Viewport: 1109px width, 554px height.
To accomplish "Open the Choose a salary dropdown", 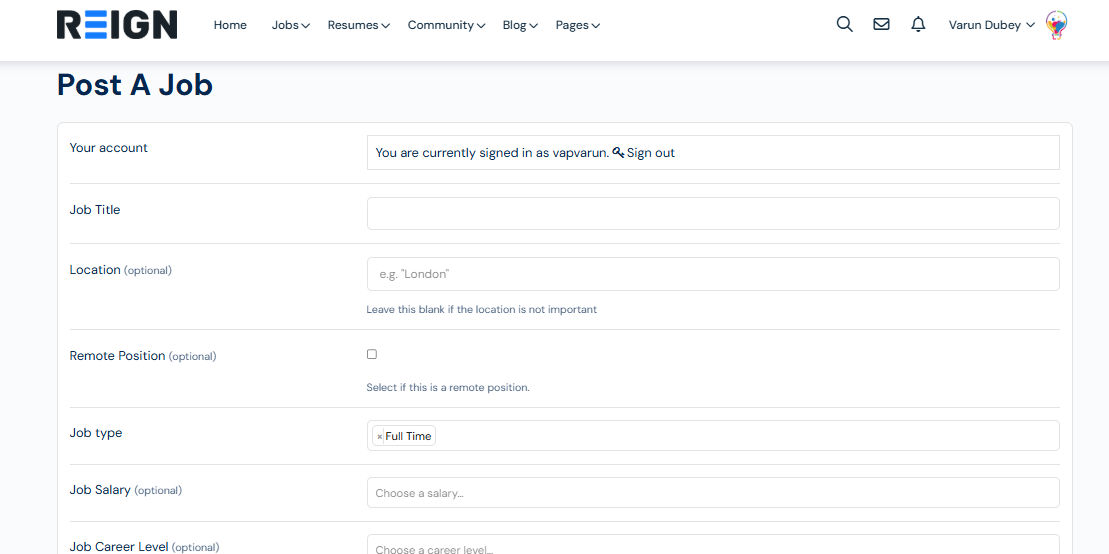I will (712, 492).
